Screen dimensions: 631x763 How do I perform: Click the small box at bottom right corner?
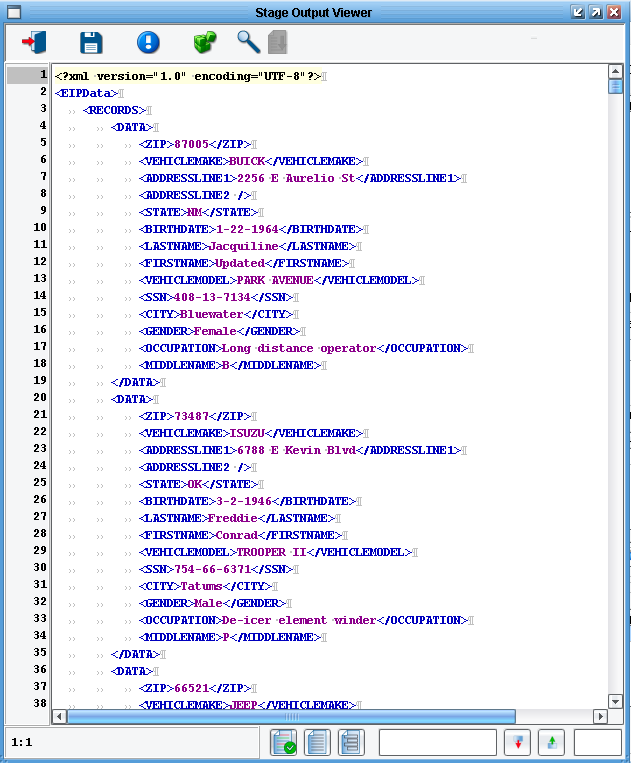tap(597, 743)
